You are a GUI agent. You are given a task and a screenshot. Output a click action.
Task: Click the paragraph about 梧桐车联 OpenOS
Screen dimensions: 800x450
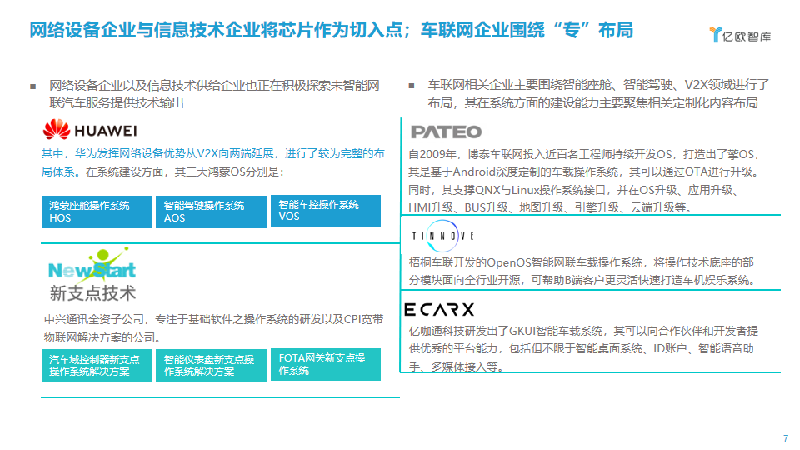point(582,271)
